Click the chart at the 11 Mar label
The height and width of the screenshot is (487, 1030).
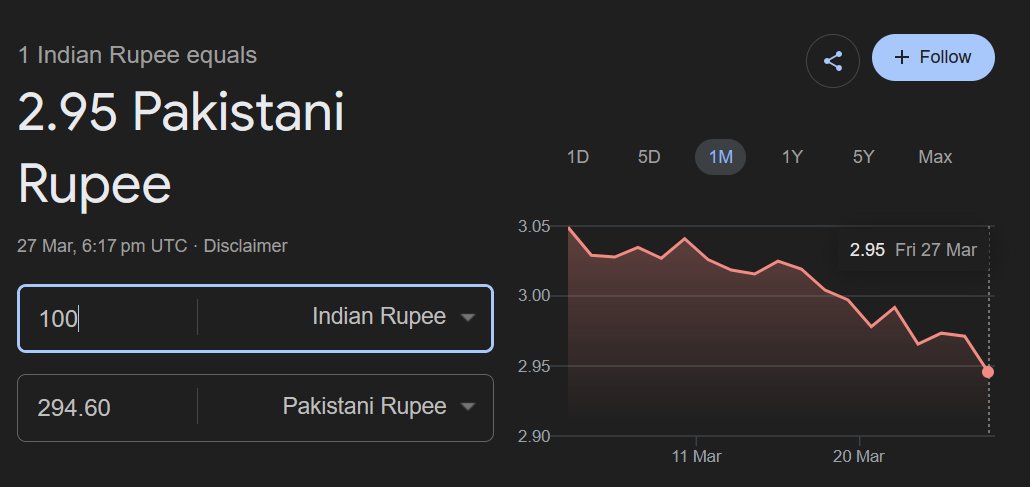(696, 456)
